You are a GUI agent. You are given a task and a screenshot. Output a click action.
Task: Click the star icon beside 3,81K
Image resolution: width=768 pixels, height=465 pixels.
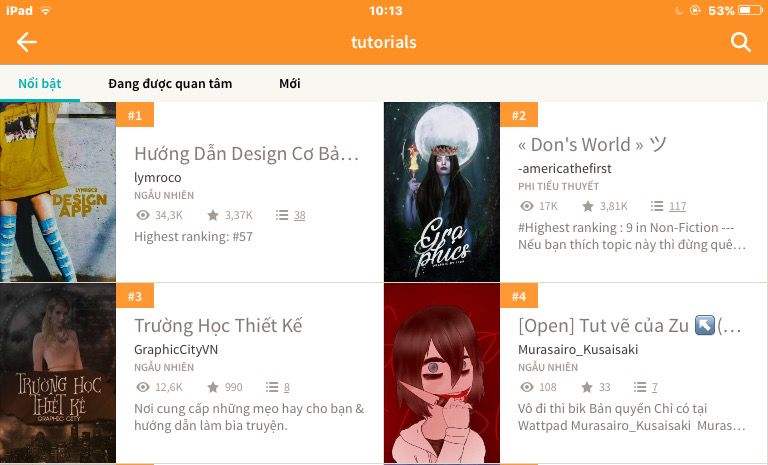[x=588, y=206]
